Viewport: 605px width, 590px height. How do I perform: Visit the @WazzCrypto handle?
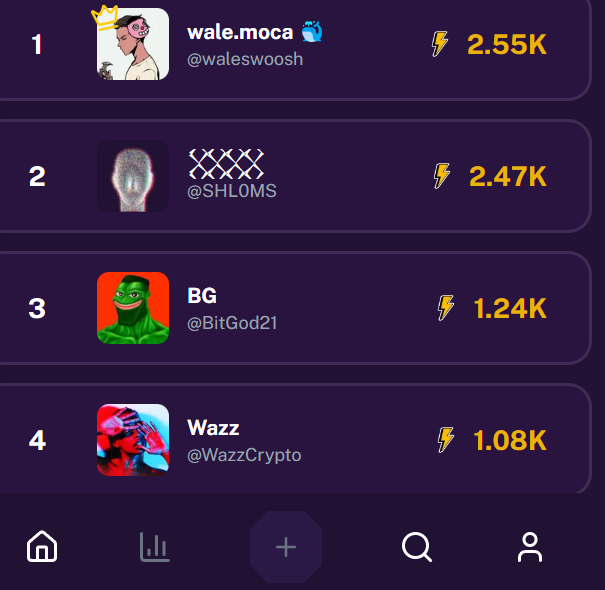point(244,455)
